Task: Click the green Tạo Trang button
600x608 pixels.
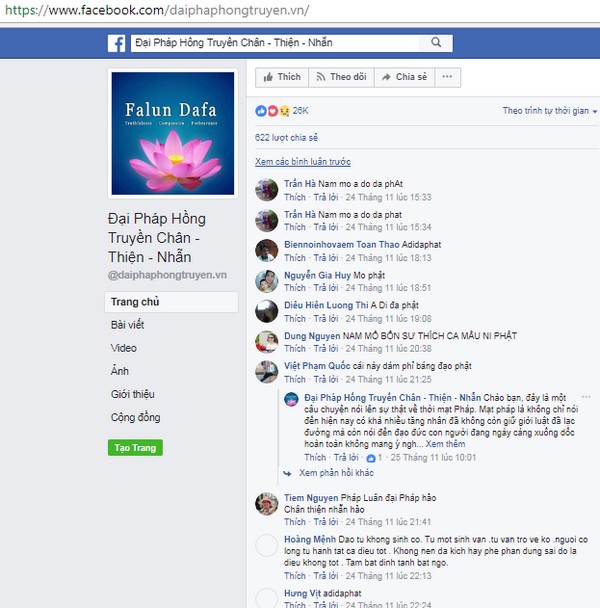Action: click(135, 448)
